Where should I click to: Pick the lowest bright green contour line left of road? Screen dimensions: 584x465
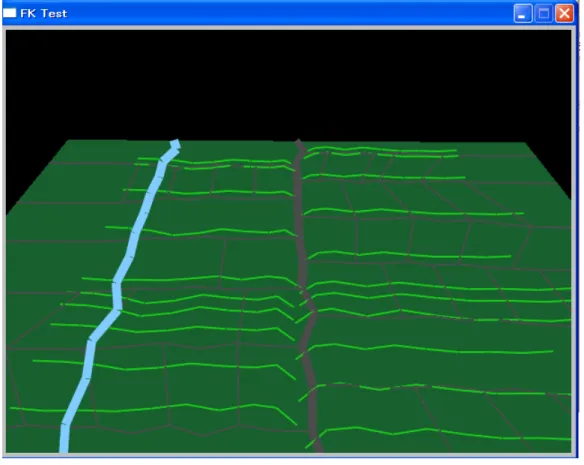tap(153, 410)
